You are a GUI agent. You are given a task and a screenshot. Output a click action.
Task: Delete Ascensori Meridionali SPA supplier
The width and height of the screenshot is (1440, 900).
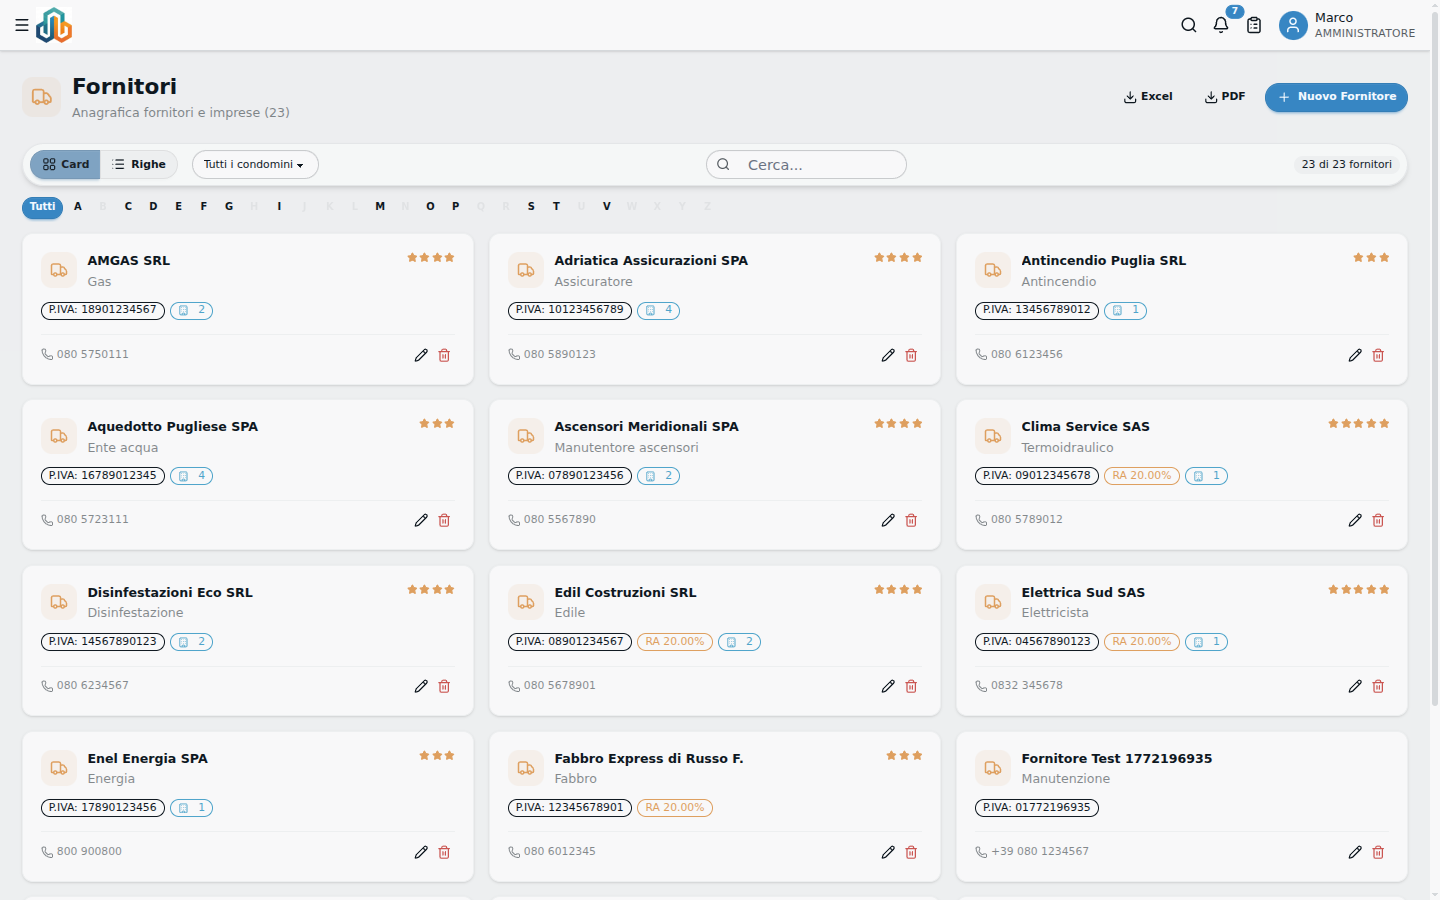(911, 520)
